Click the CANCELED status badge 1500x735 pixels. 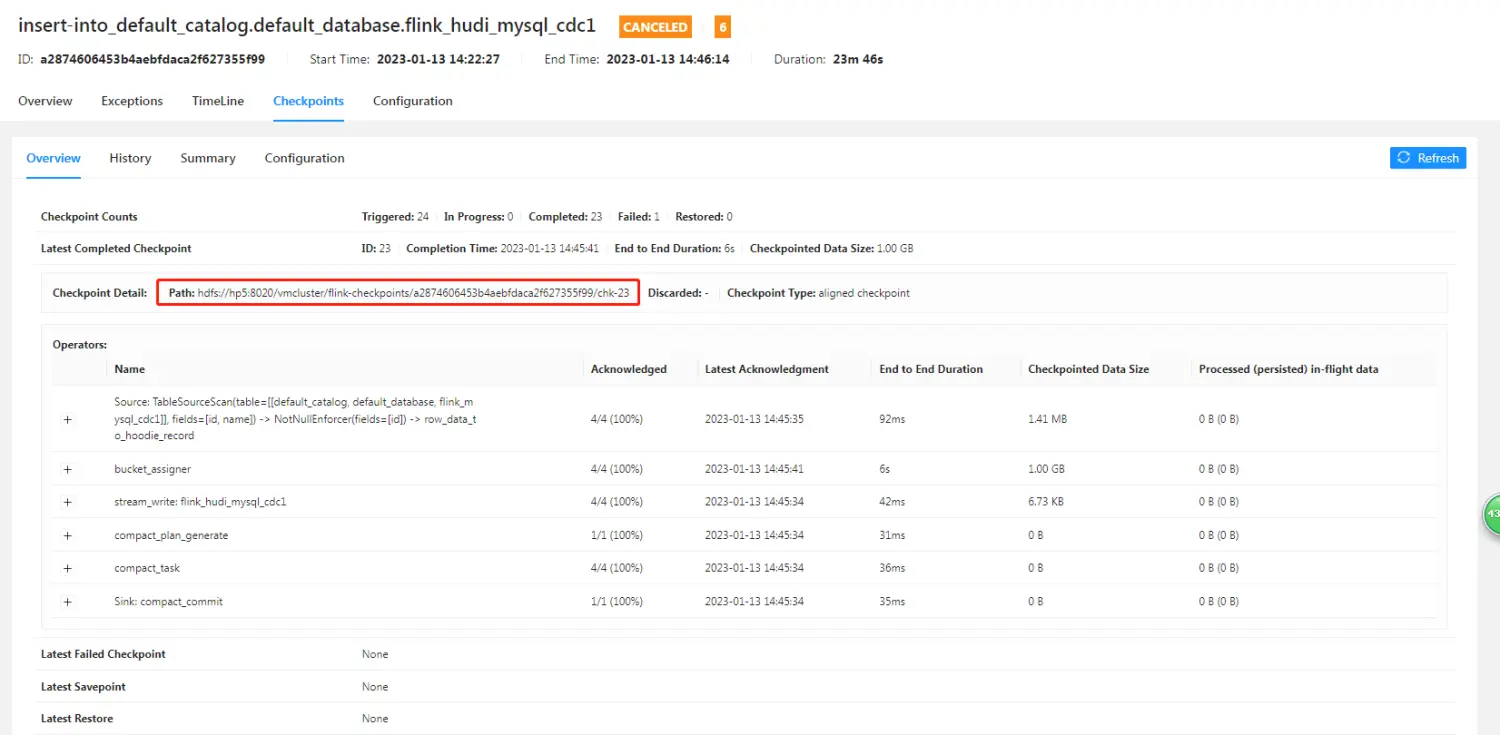point(655,27)
